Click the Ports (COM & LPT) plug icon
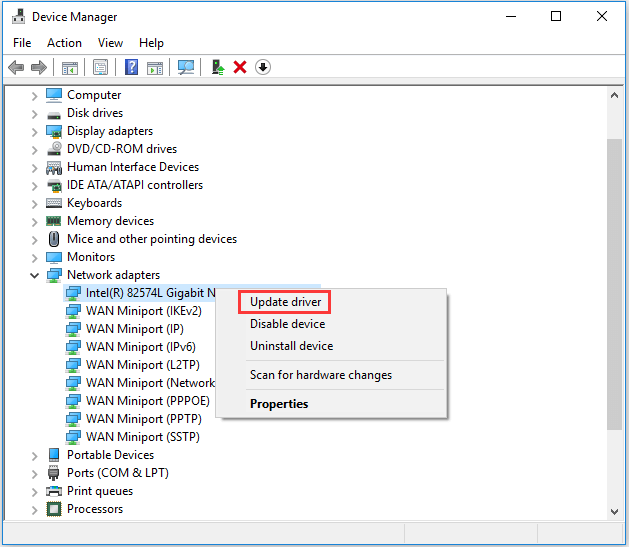 point(54,473)
